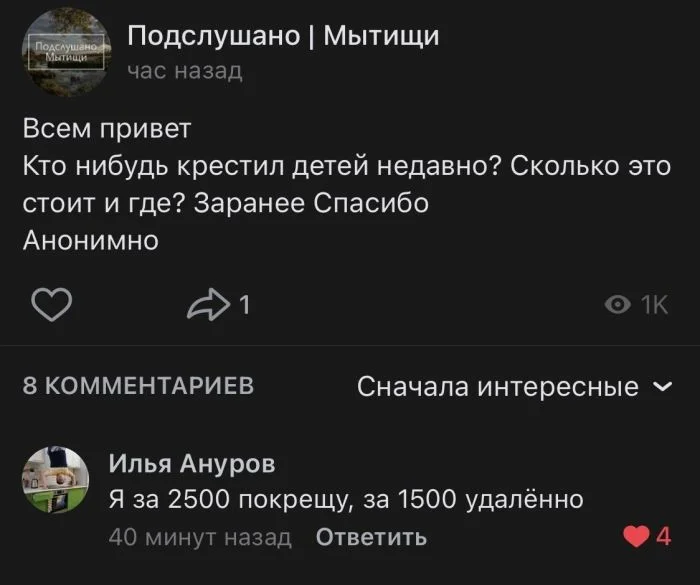Toggle the red heart on Илья's comment
The width and height of the screenshot is (700, 585).
[x=635, y=537]
